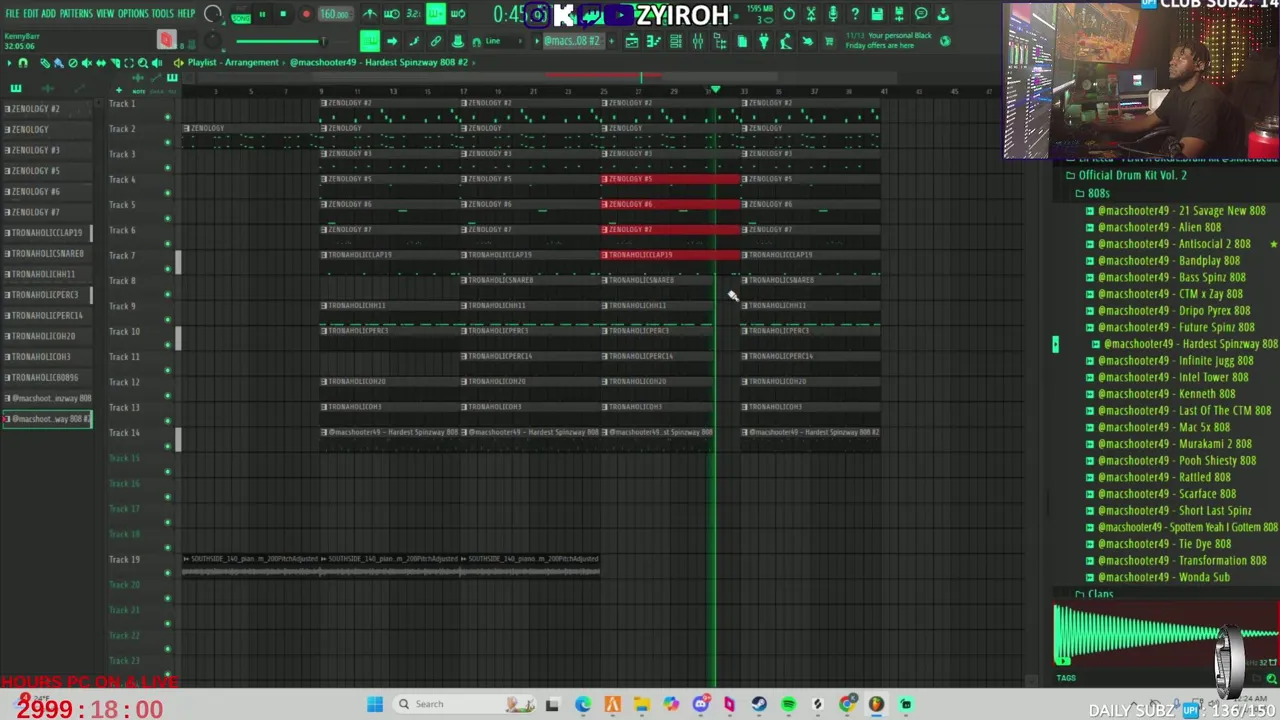Select the playlist Playback speaker tool

(157, 62)
